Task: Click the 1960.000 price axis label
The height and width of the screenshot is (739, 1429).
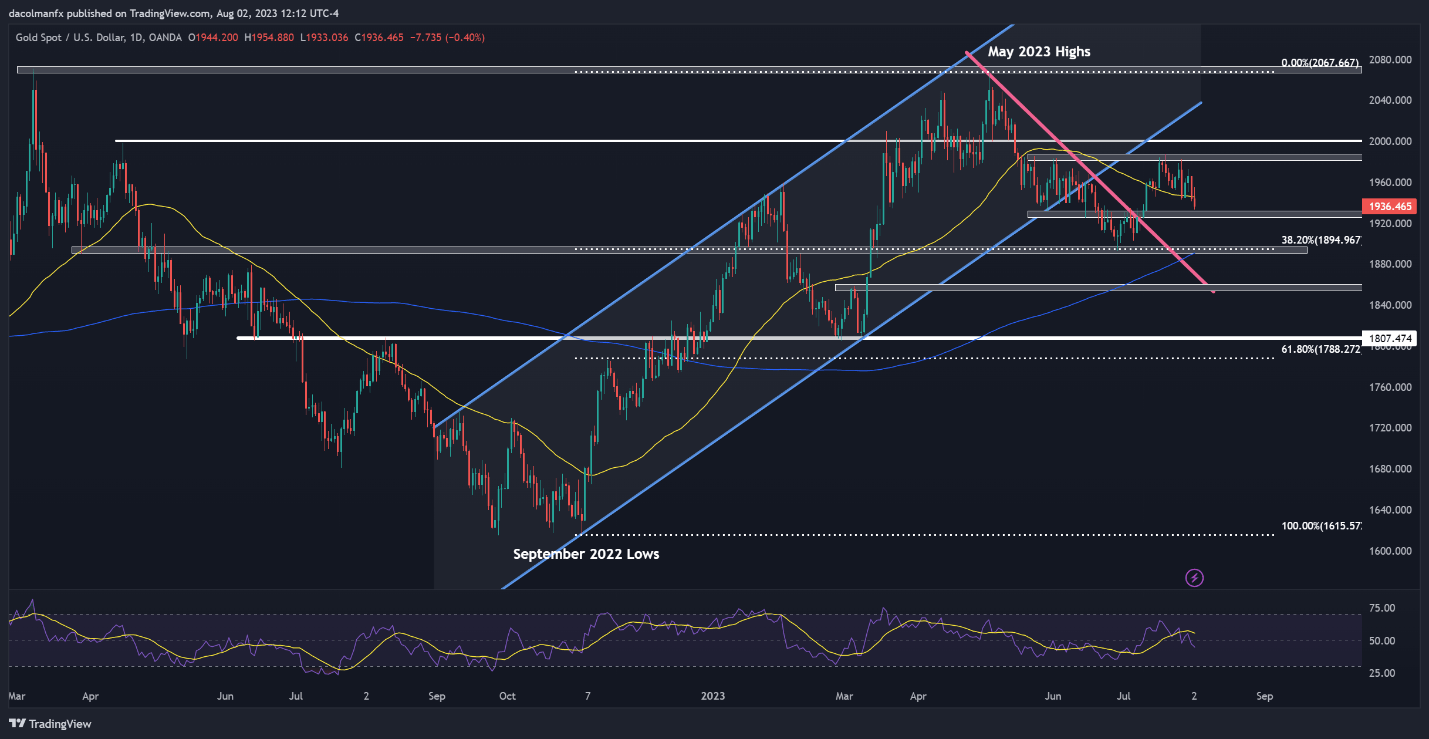Action: coord(1390,182)
